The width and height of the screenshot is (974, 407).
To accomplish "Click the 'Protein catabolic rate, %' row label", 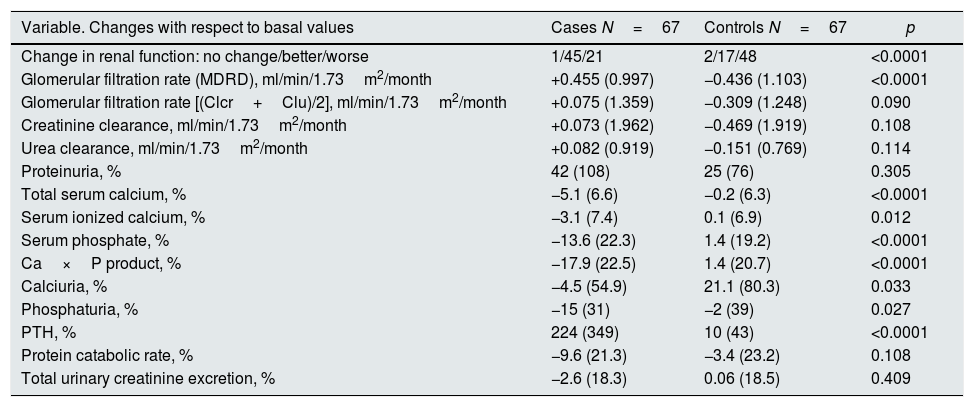I will point(107,355).
